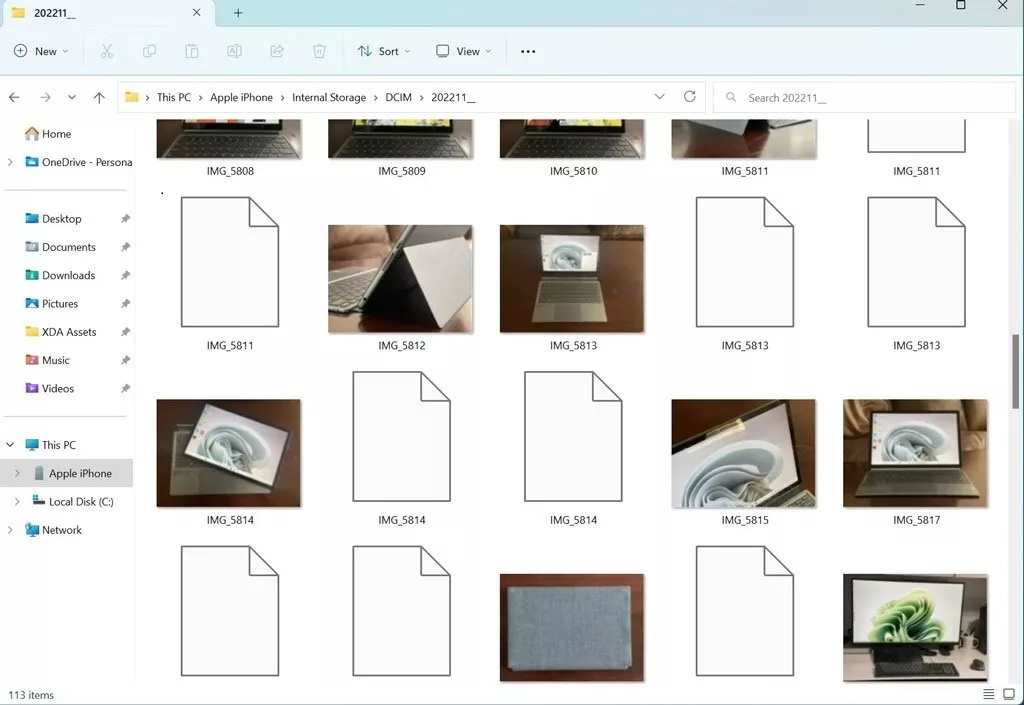1024x705 pixels.
Task: Click the Cut icon in the toolbar
Action: click(106, 51)
